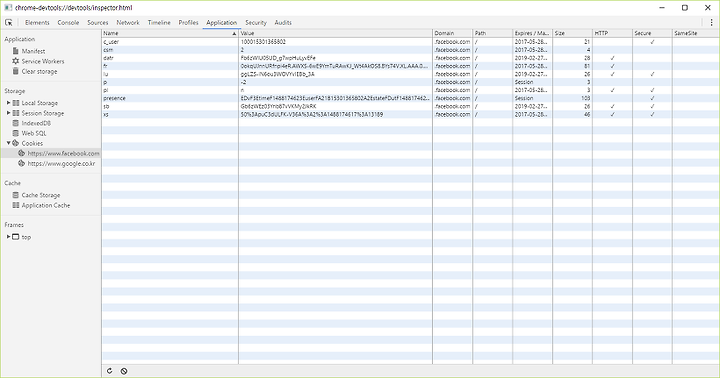This screenshot has height=378, width=720.
Task: Sort by Name column header
Action: pos(169,33)
